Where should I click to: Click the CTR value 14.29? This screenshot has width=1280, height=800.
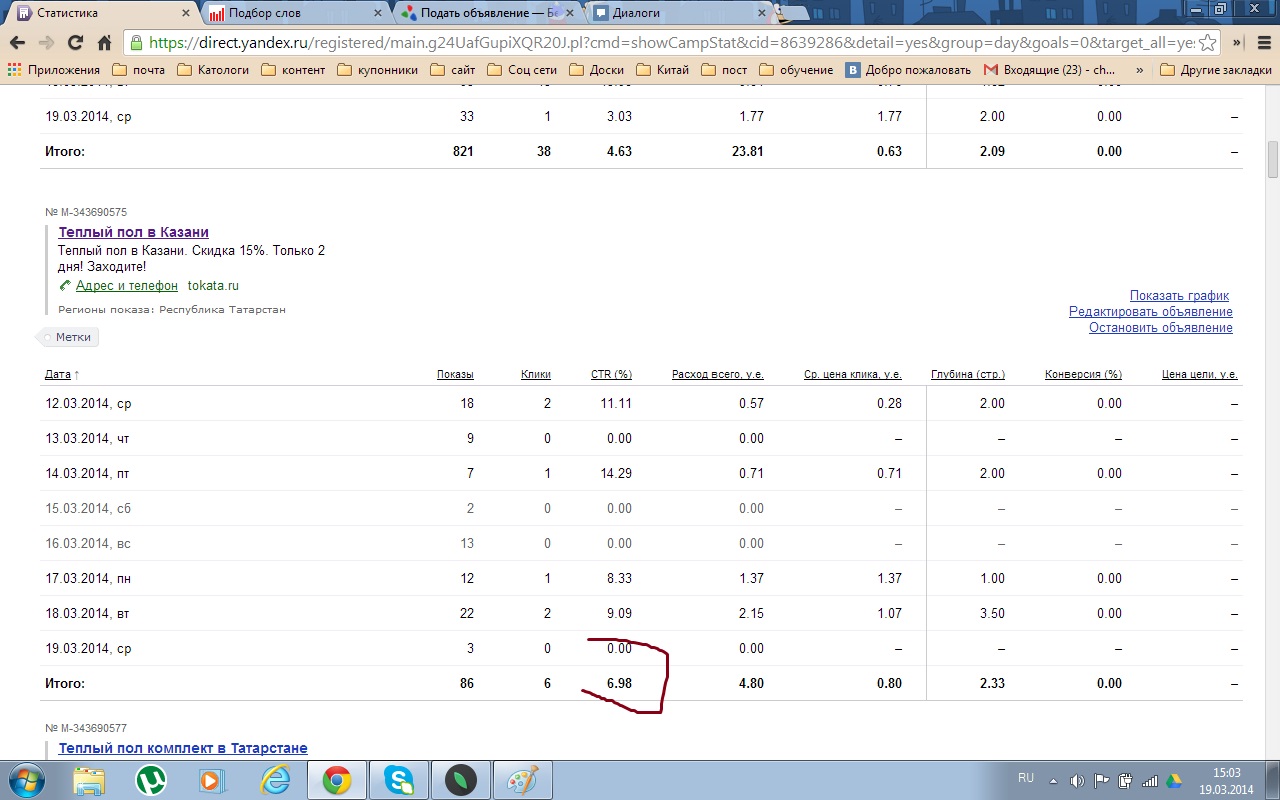pos(616,474)
